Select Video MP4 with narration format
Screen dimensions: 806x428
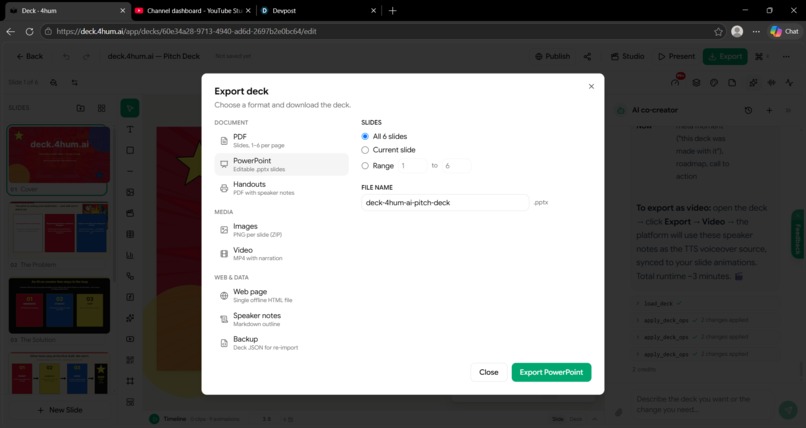point(281,254)
